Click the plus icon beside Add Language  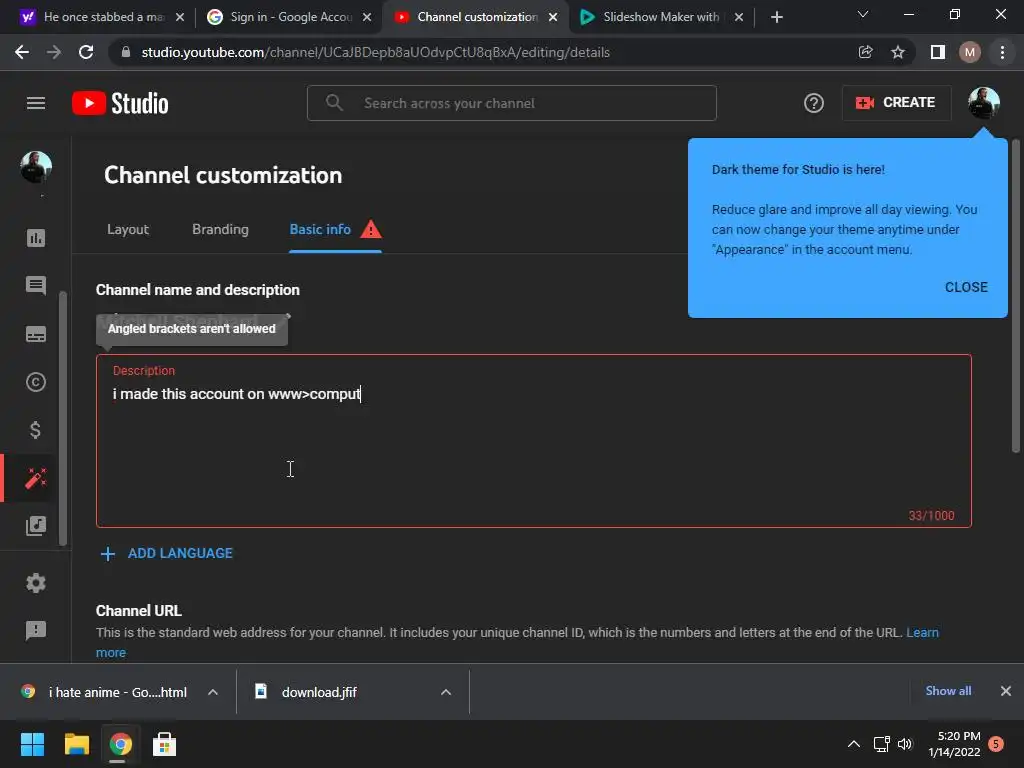click(108, 554)
